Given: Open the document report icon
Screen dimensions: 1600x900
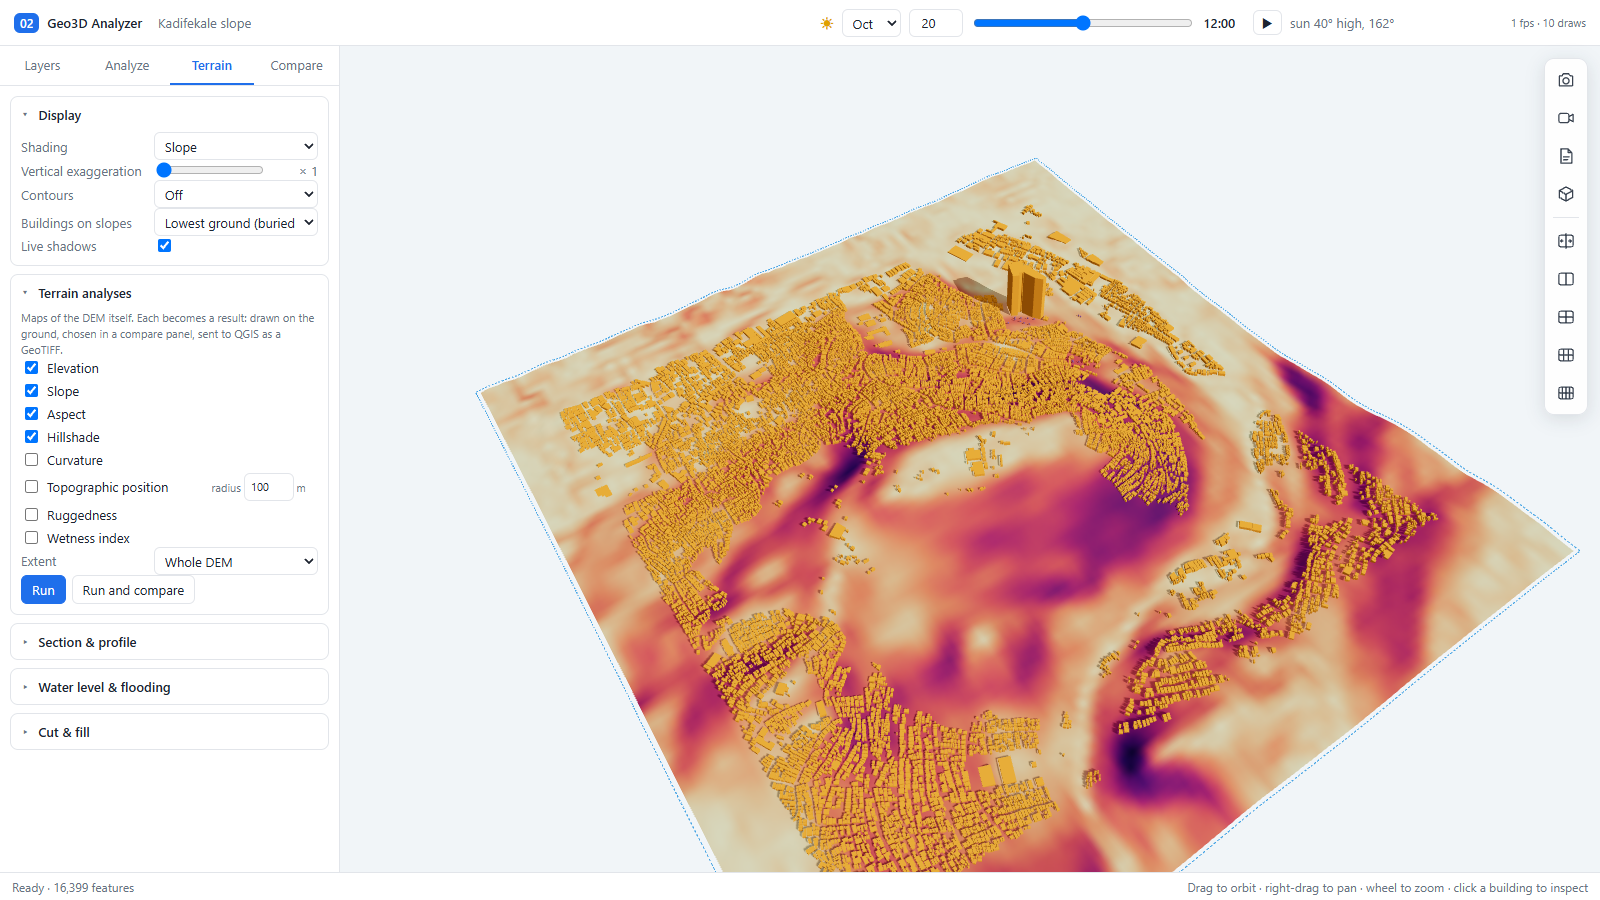Looking at the screenshot, I should point(1566,156).
